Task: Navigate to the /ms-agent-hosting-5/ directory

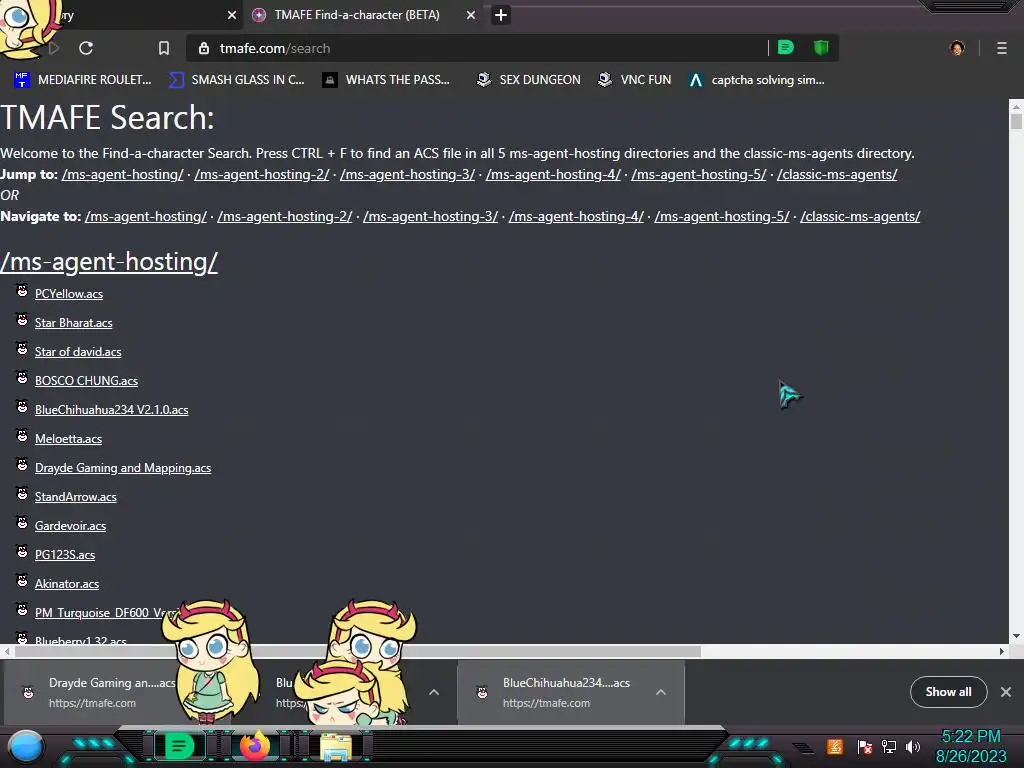Action: [722, 216]
